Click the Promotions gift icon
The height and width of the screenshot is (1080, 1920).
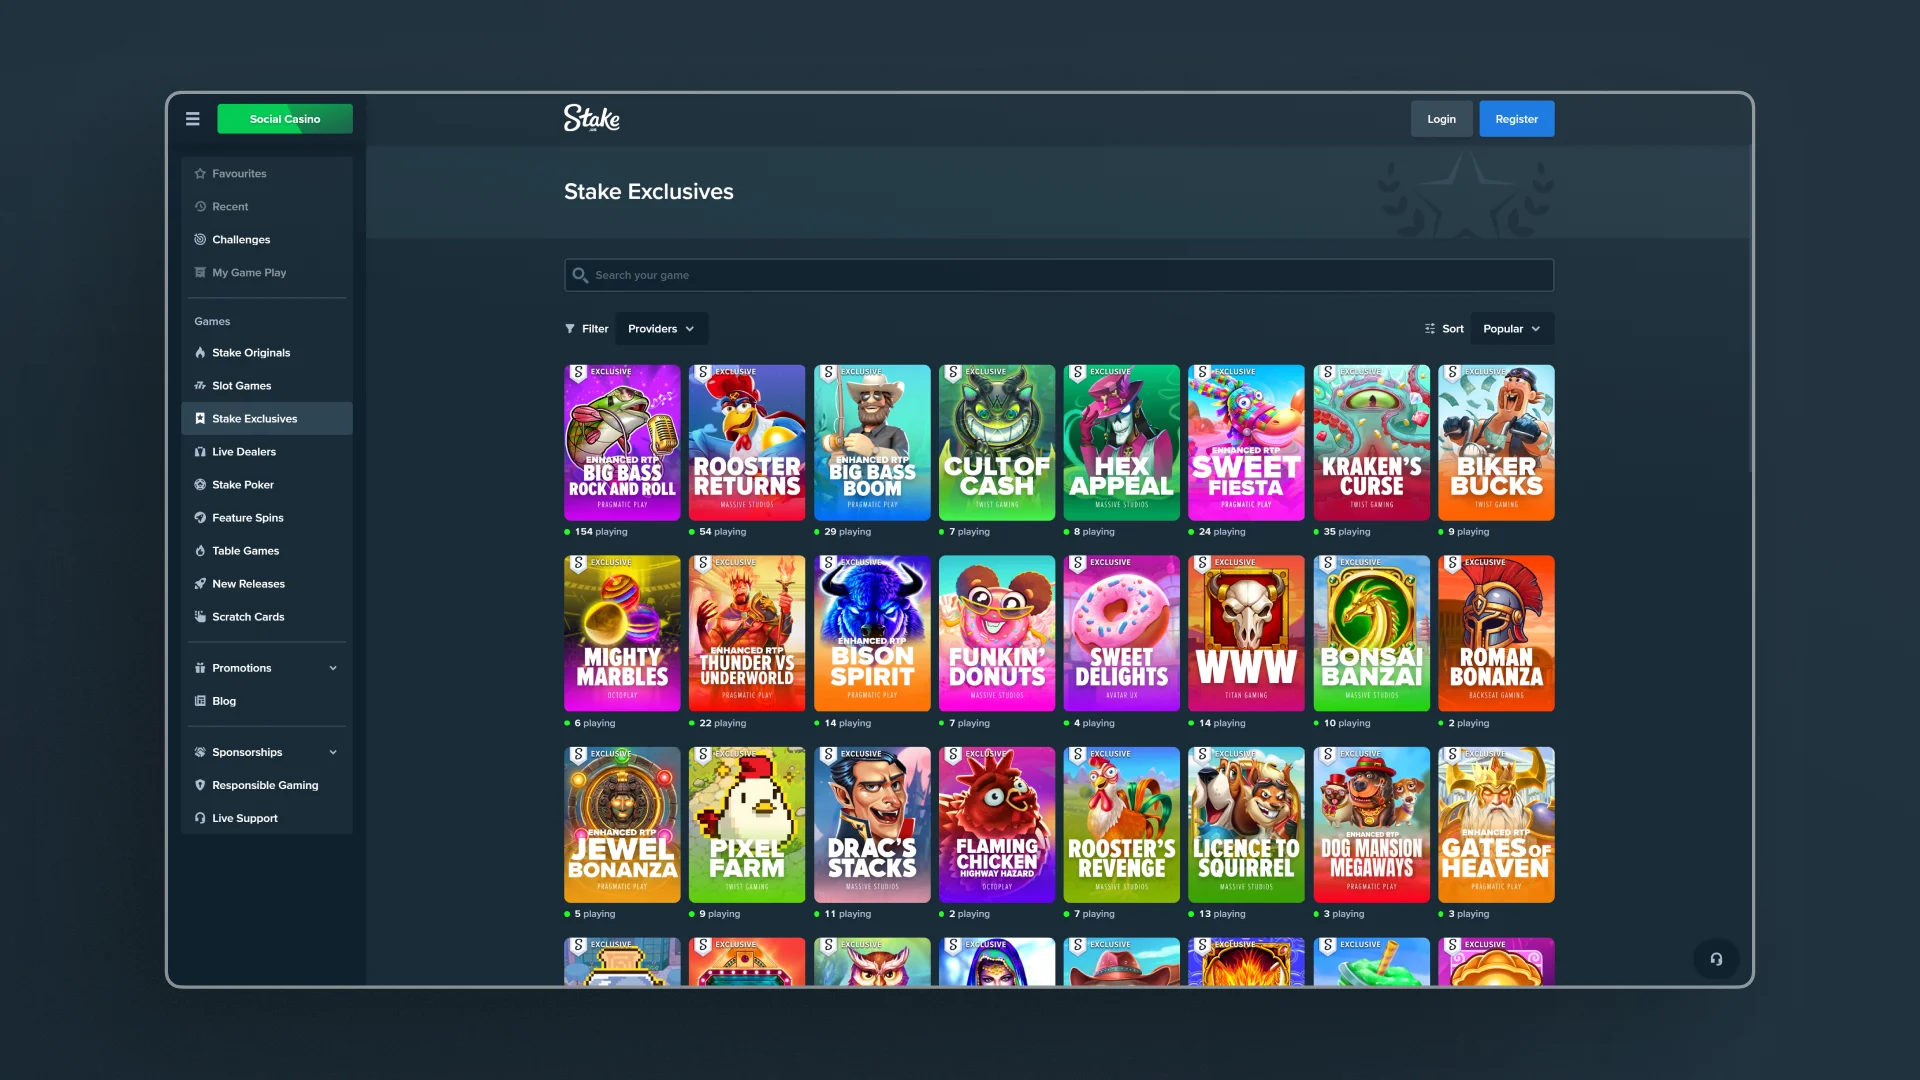coord(200,668)
